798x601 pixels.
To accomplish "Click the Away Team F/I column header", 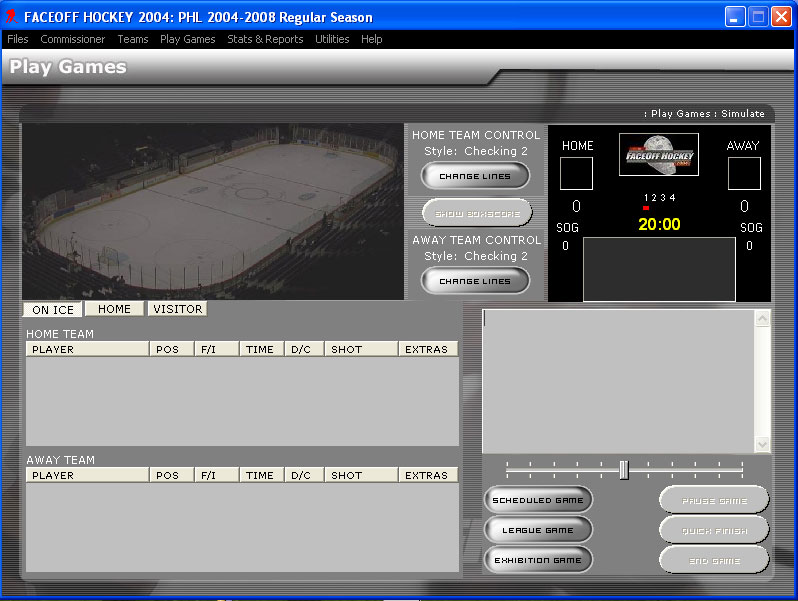I will point(217,475).
